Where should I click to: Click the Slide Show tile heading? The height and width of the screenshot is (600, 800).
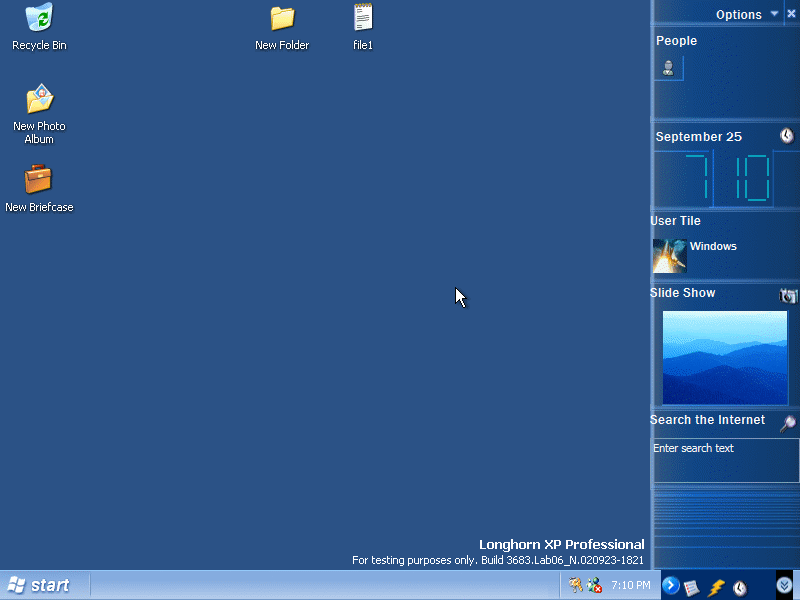(x=682, y=293)
